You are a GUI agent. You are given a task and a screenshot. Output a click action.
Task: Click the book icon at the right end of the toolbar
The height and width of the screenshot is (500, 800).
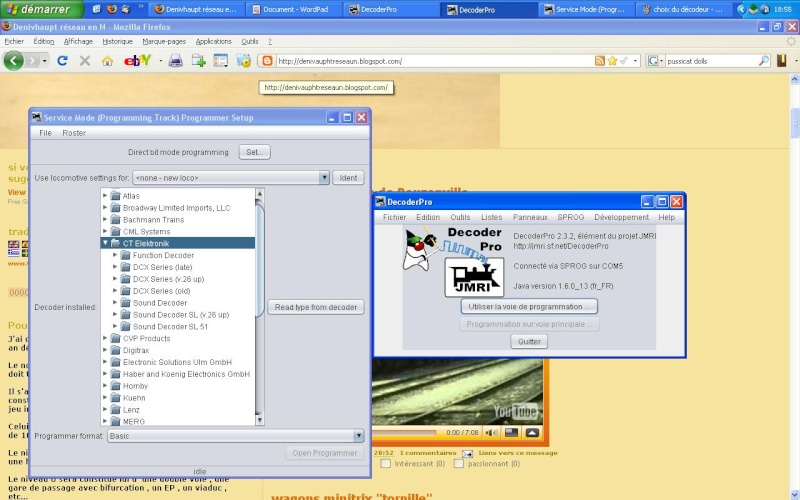pos(781,61)
